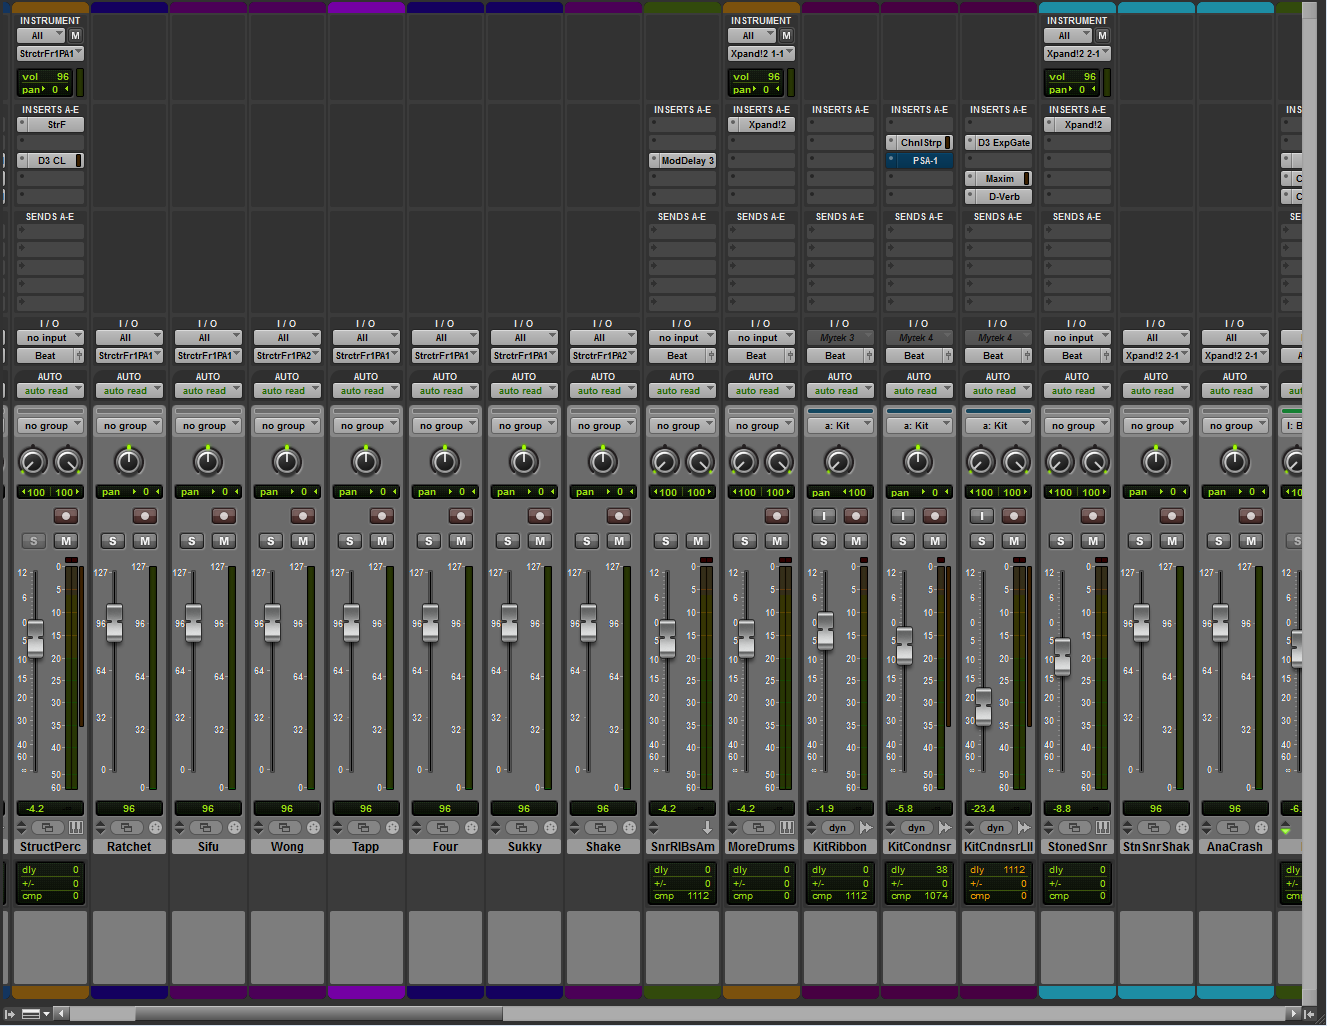Click the down-arrow path icon under the SnrRIBsAm fader
Viewport: 1327px width, 1026px height.
tap(707, 827)
